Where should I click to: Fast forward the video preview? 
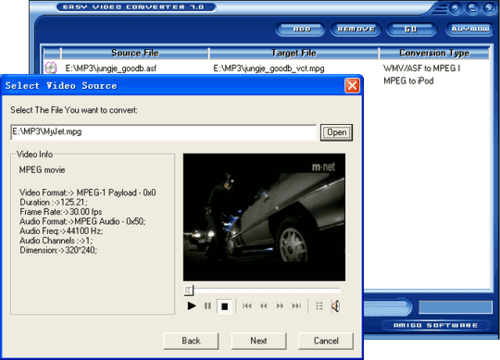(x=280, y=306)
